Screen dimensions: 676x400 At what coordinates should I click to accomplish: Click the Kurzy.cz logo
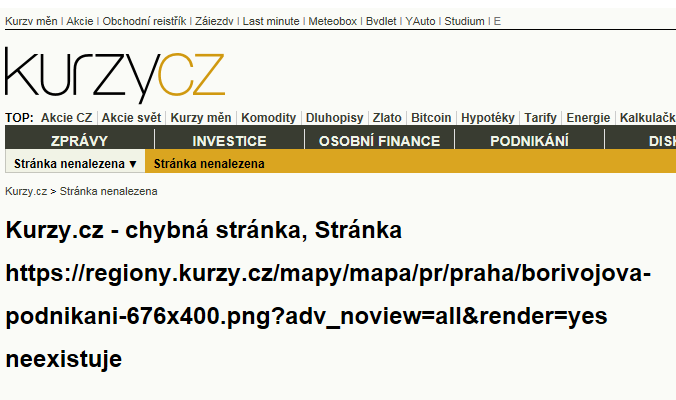coord(115,75)
